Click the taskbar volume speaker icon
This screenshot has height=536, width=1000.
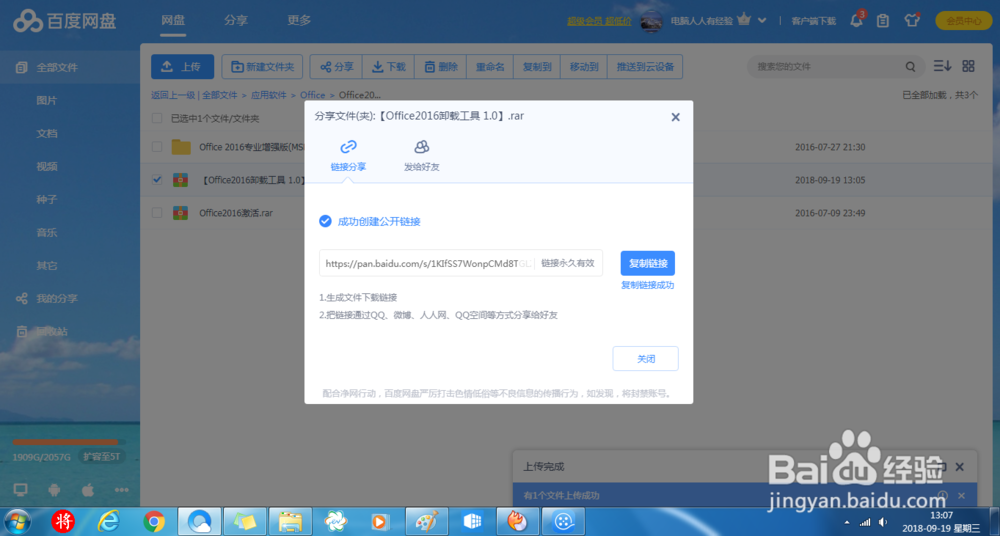pos(884,522)
